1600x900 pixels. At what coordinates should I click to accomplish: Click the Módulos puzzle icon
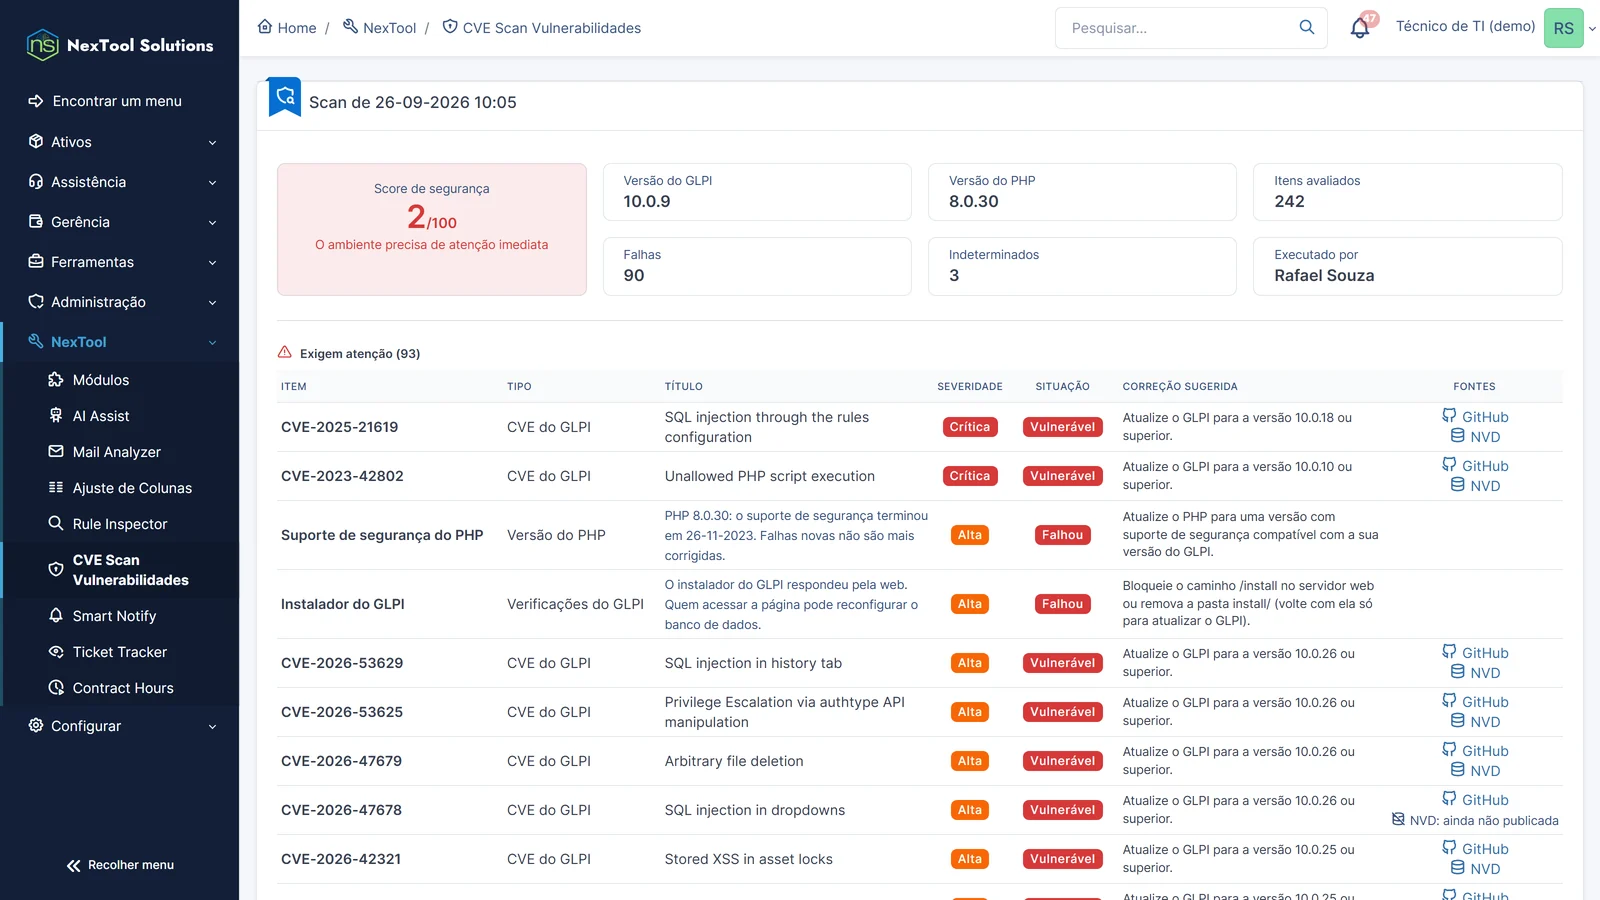pos(56,380)
